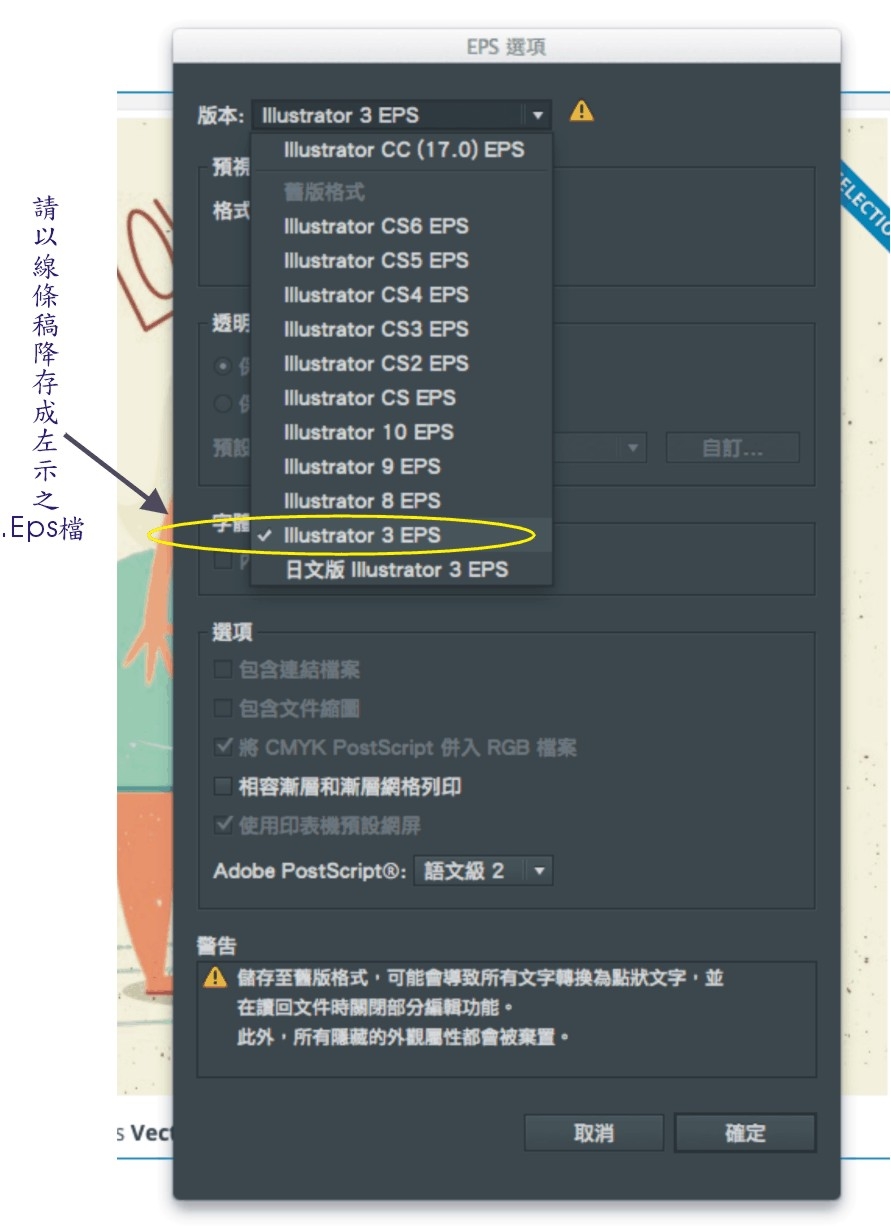Choose 日文版 Illustrator 3 EPS

click(396, 570)
